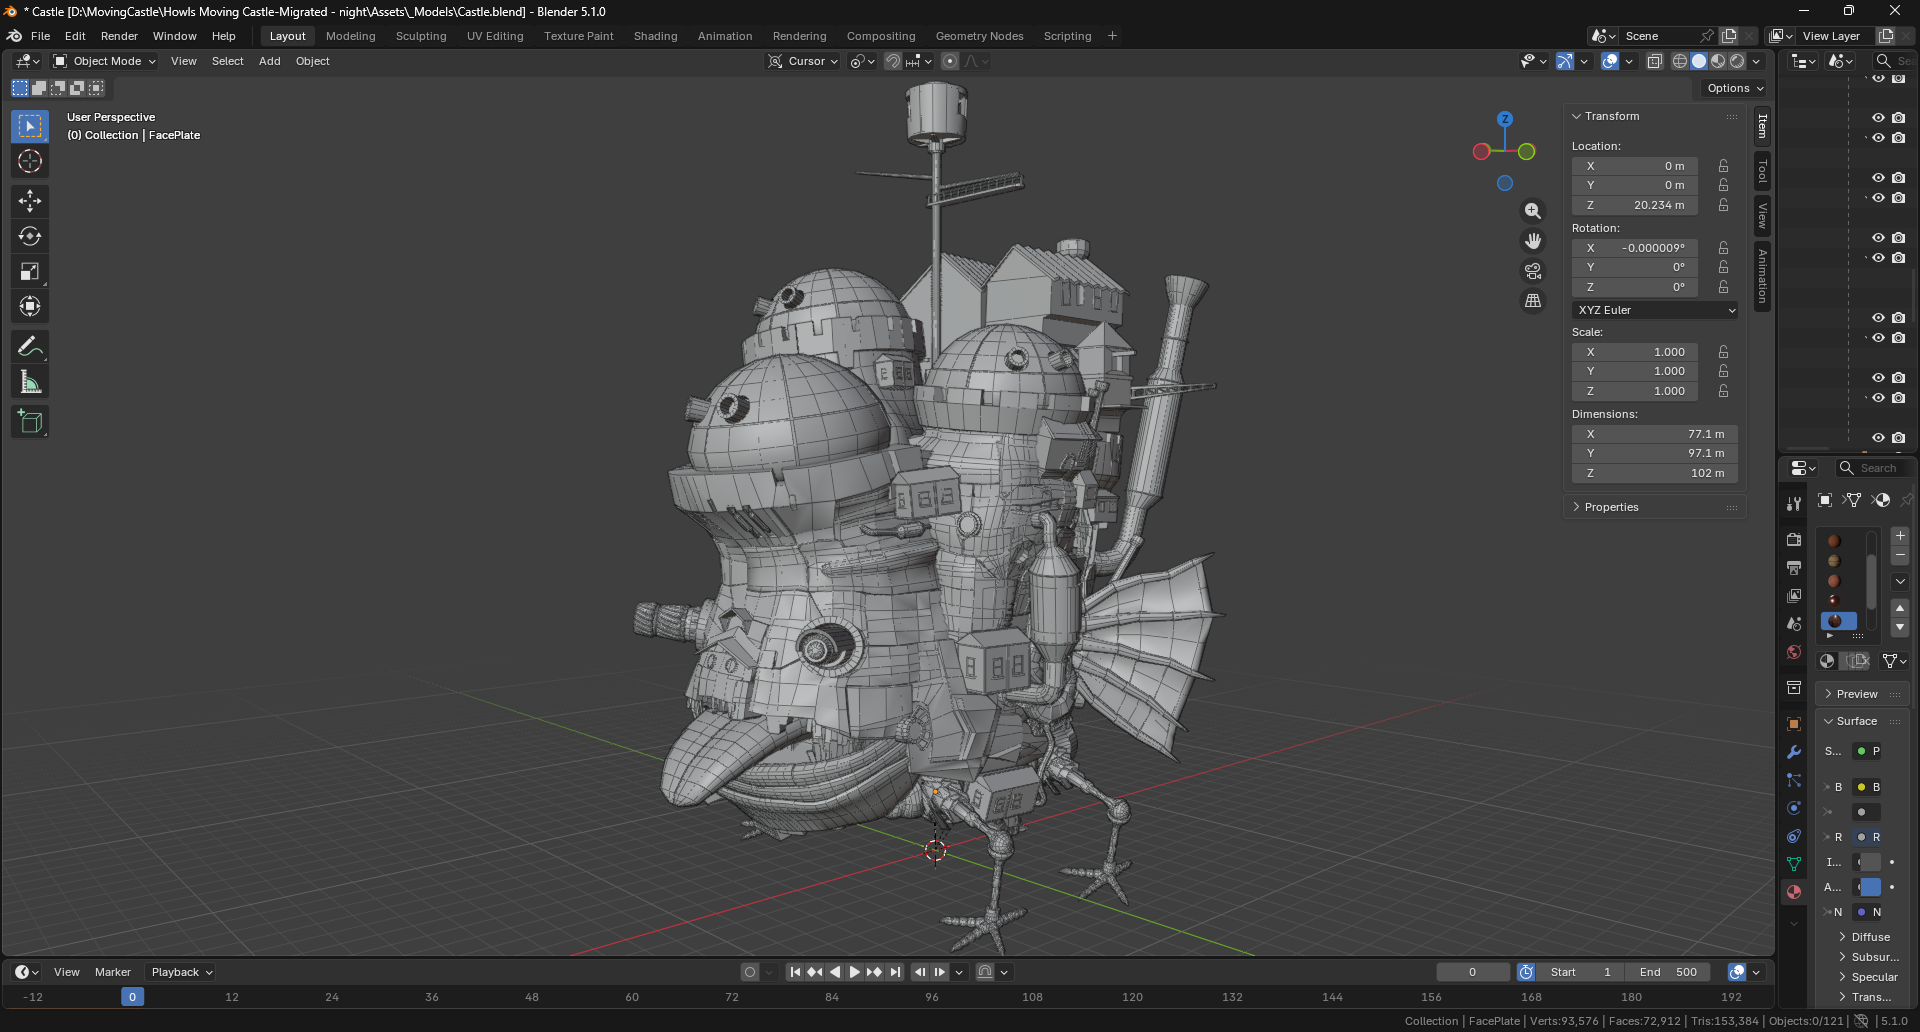Viewport: 1920px width, 1032px height.
Task: Open the Playback dropdown in the timeline
Action: coord(182,972)
